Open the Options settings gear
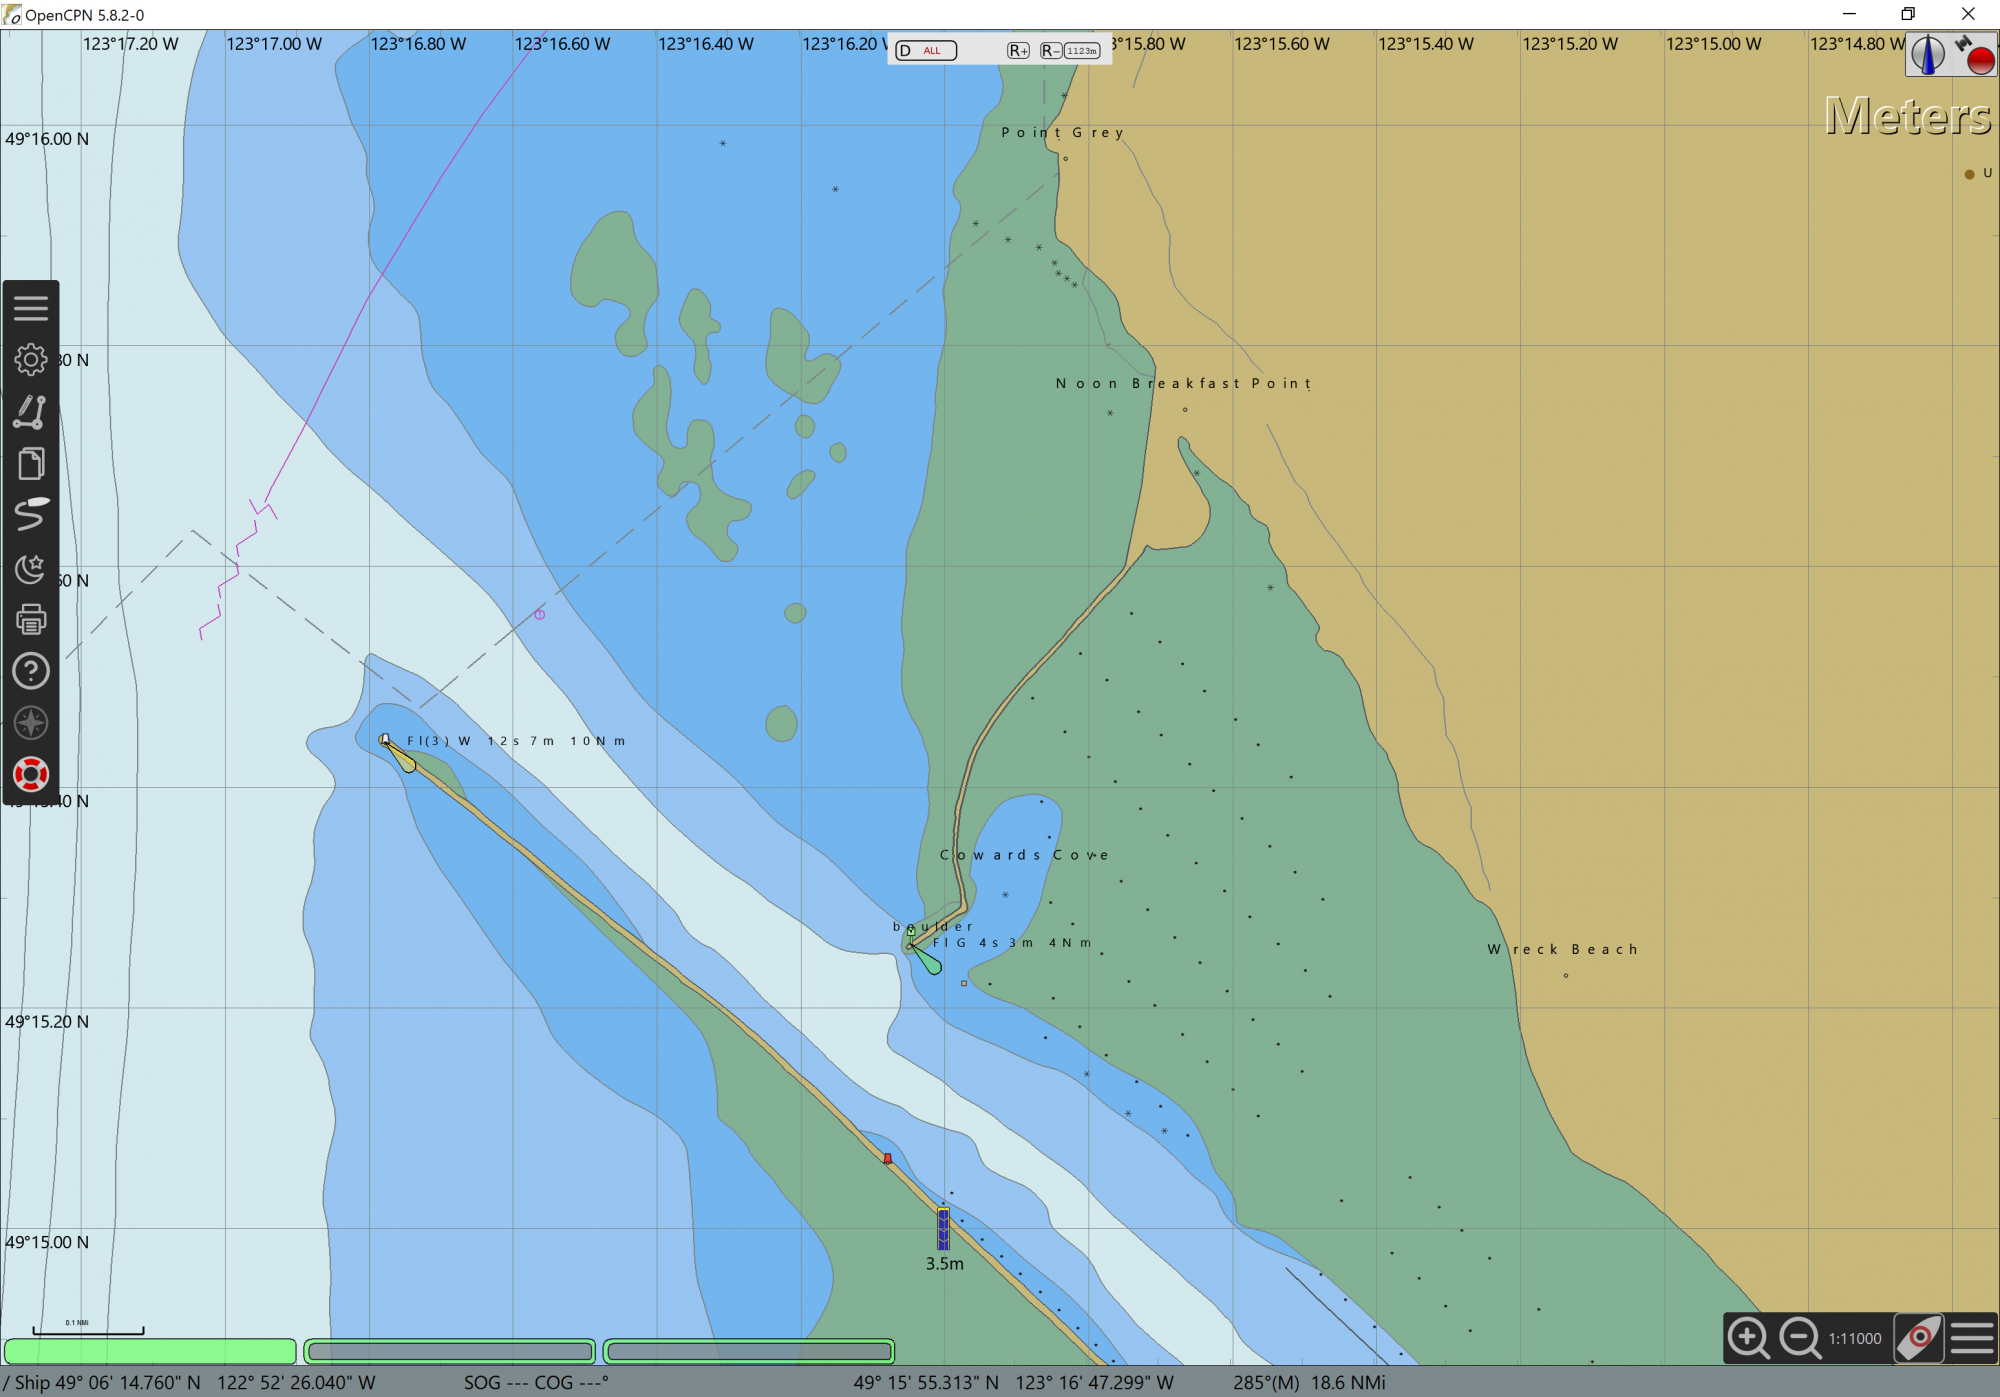 pyautogui.click(x=31, y=360)
